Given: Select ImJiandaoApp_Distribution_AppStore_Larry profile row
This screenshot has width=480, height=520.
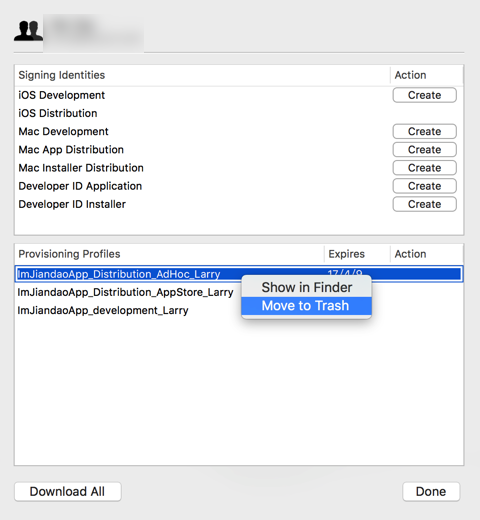Looking at the screenshot, I should coord(239,292).
